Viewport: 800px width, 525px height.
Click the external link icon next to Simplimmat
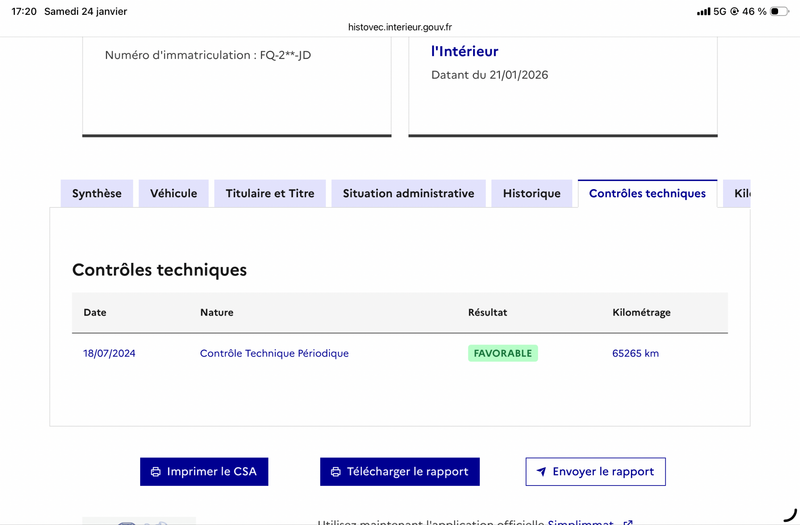coord(627,521)
